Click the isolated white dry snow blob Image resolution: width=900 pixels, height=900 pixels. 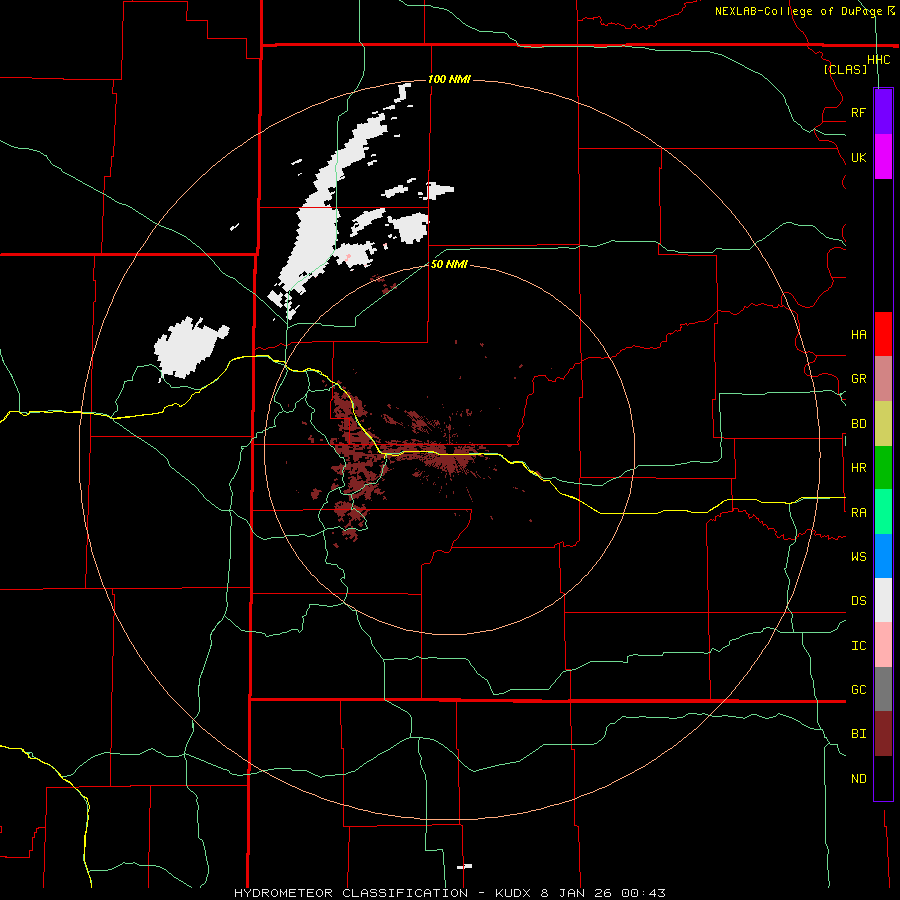click(x=189, y=347)
